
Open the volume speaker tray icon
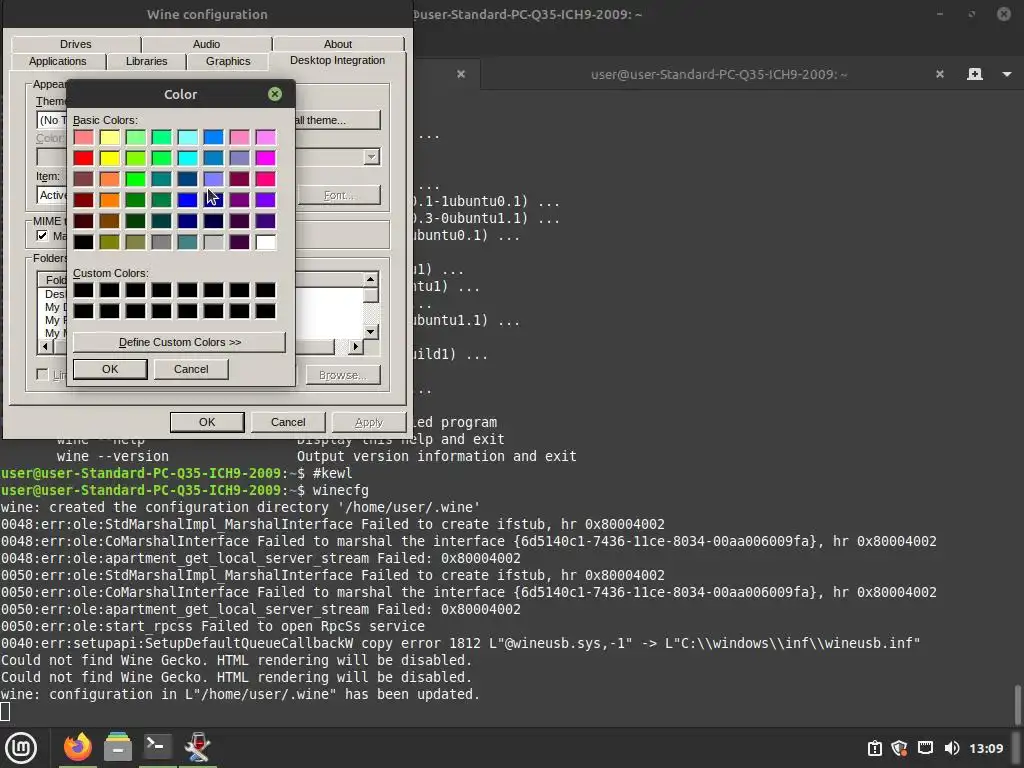pos(952,748)
